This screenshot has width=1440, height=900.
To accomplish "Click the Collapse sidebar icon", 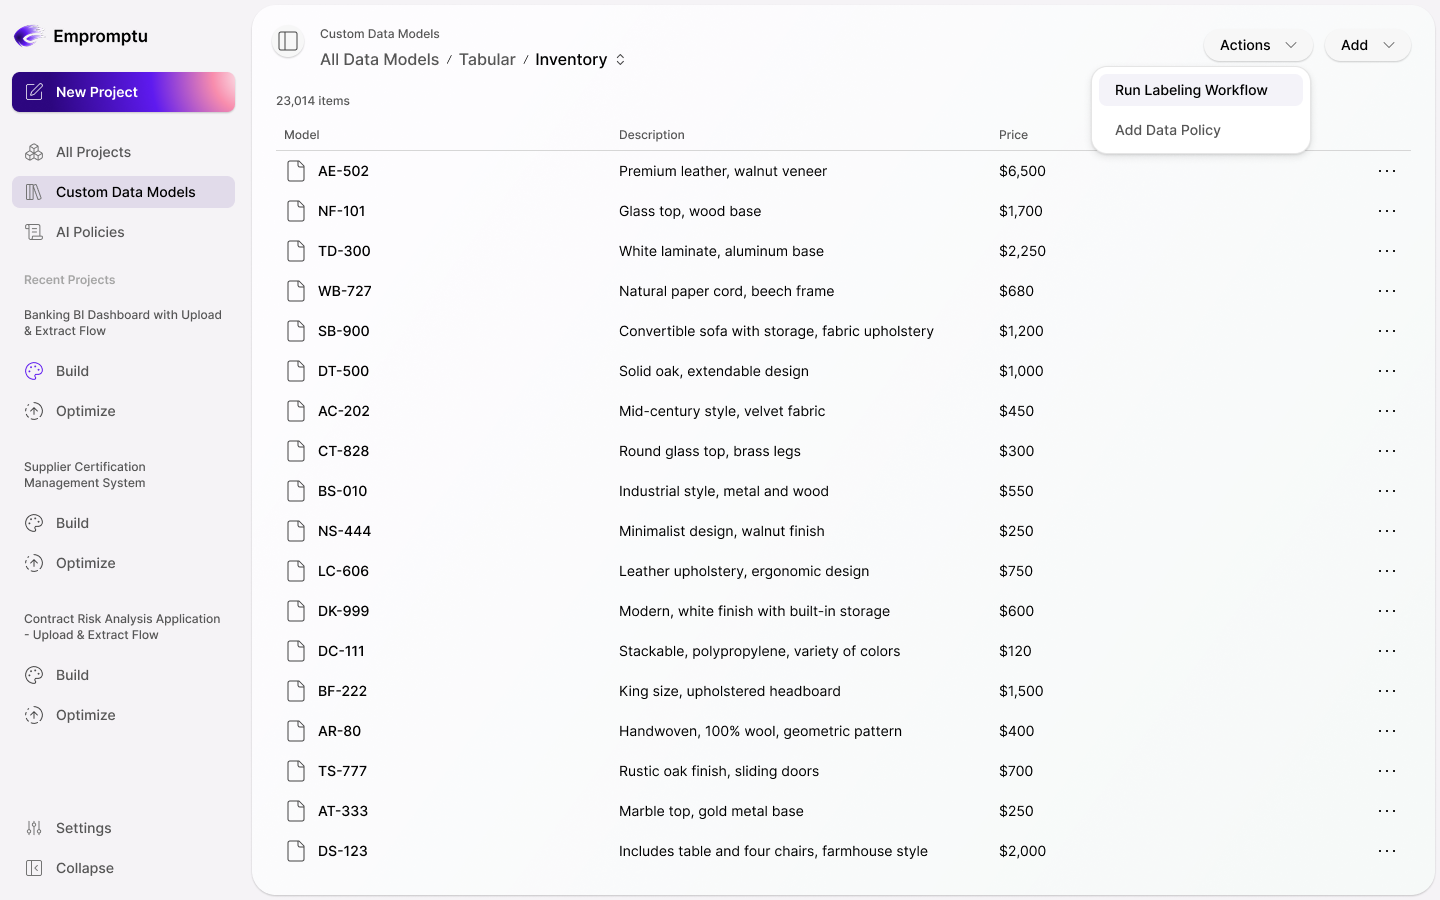I will point(34,868).
